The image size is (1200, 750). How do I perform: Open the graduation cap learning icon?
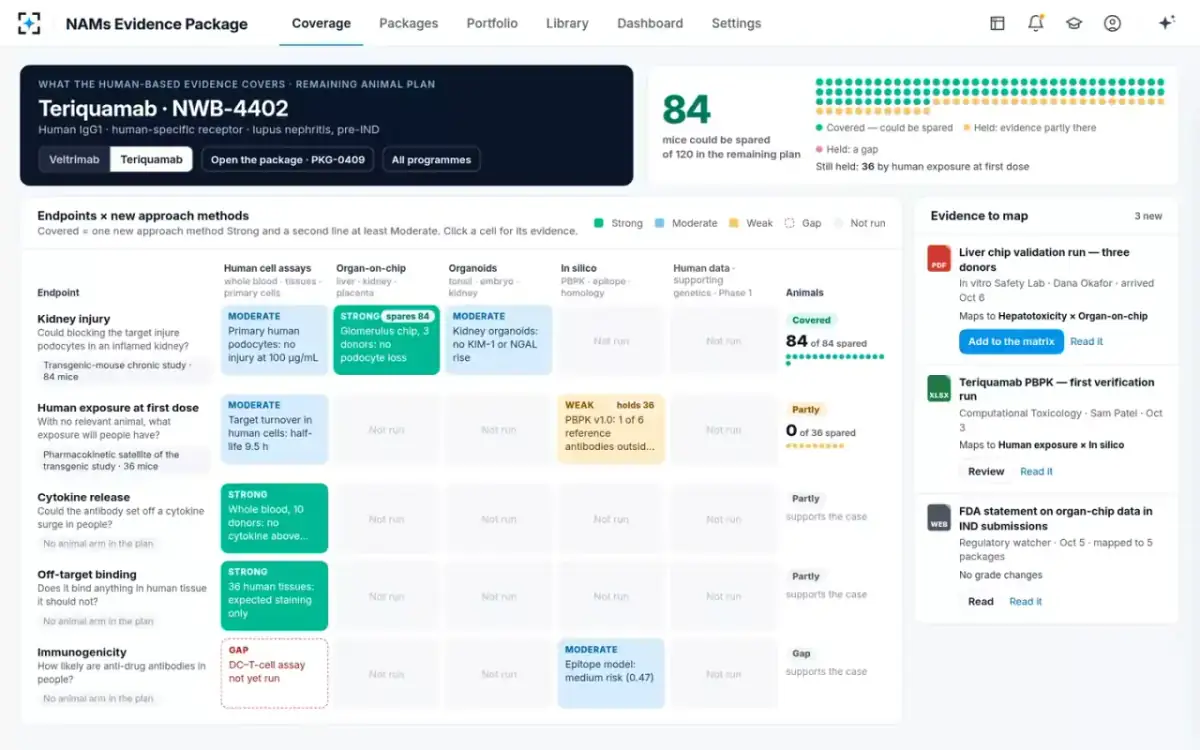pyautogui.click(x=1074, y=23)
